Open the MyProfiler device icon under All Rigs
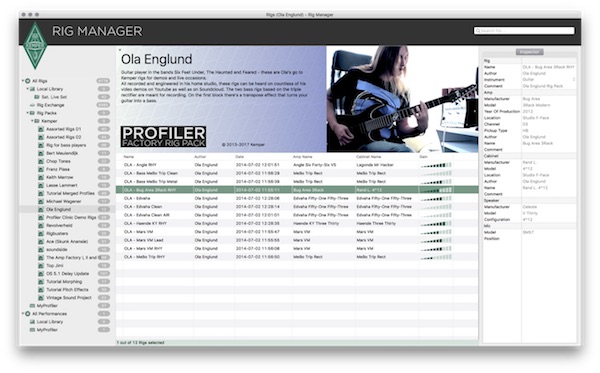This screenshot has height=373, width=600. [32, 306]
